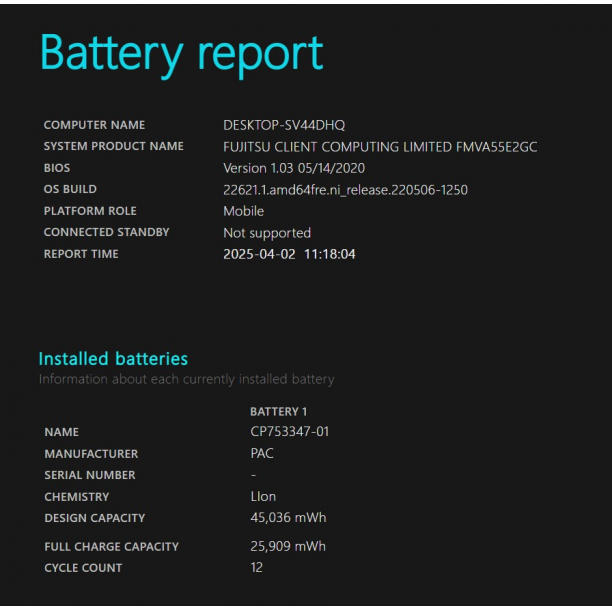Select the FULL CHARGE CAPACITY row label

(x=112, y=546)
